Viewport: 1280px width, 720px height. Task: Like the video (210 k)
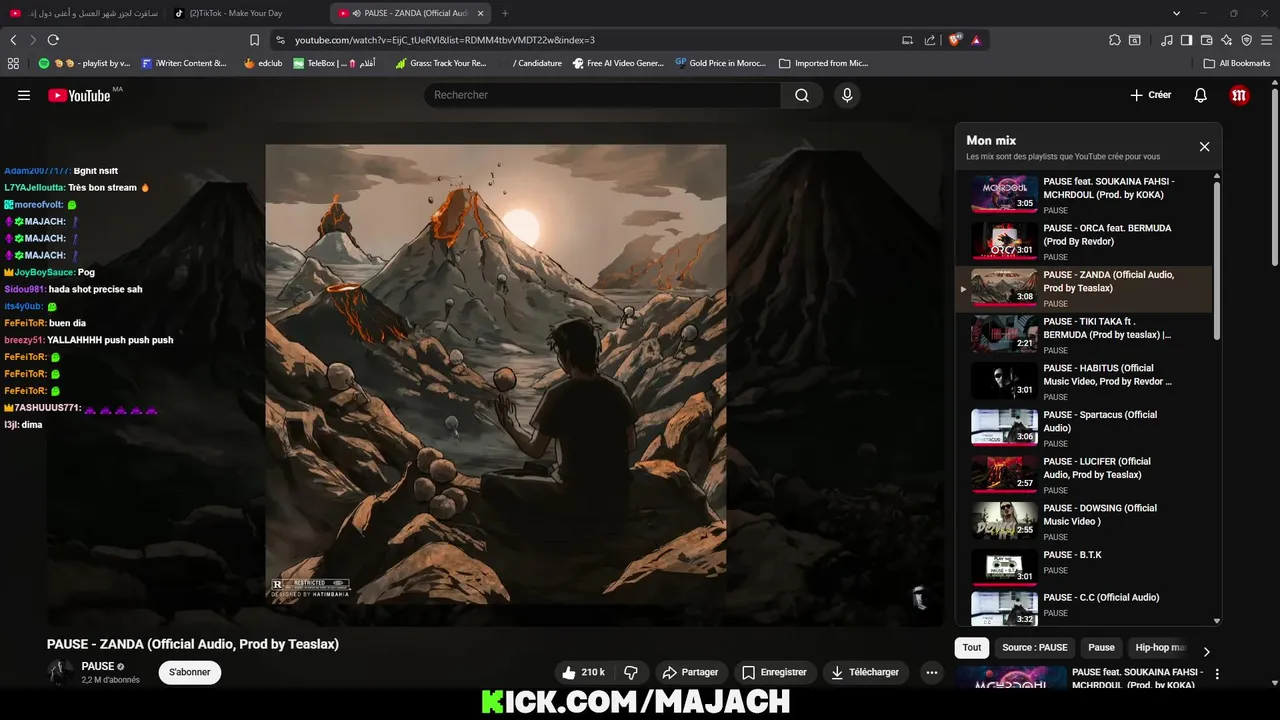[583, 672]
